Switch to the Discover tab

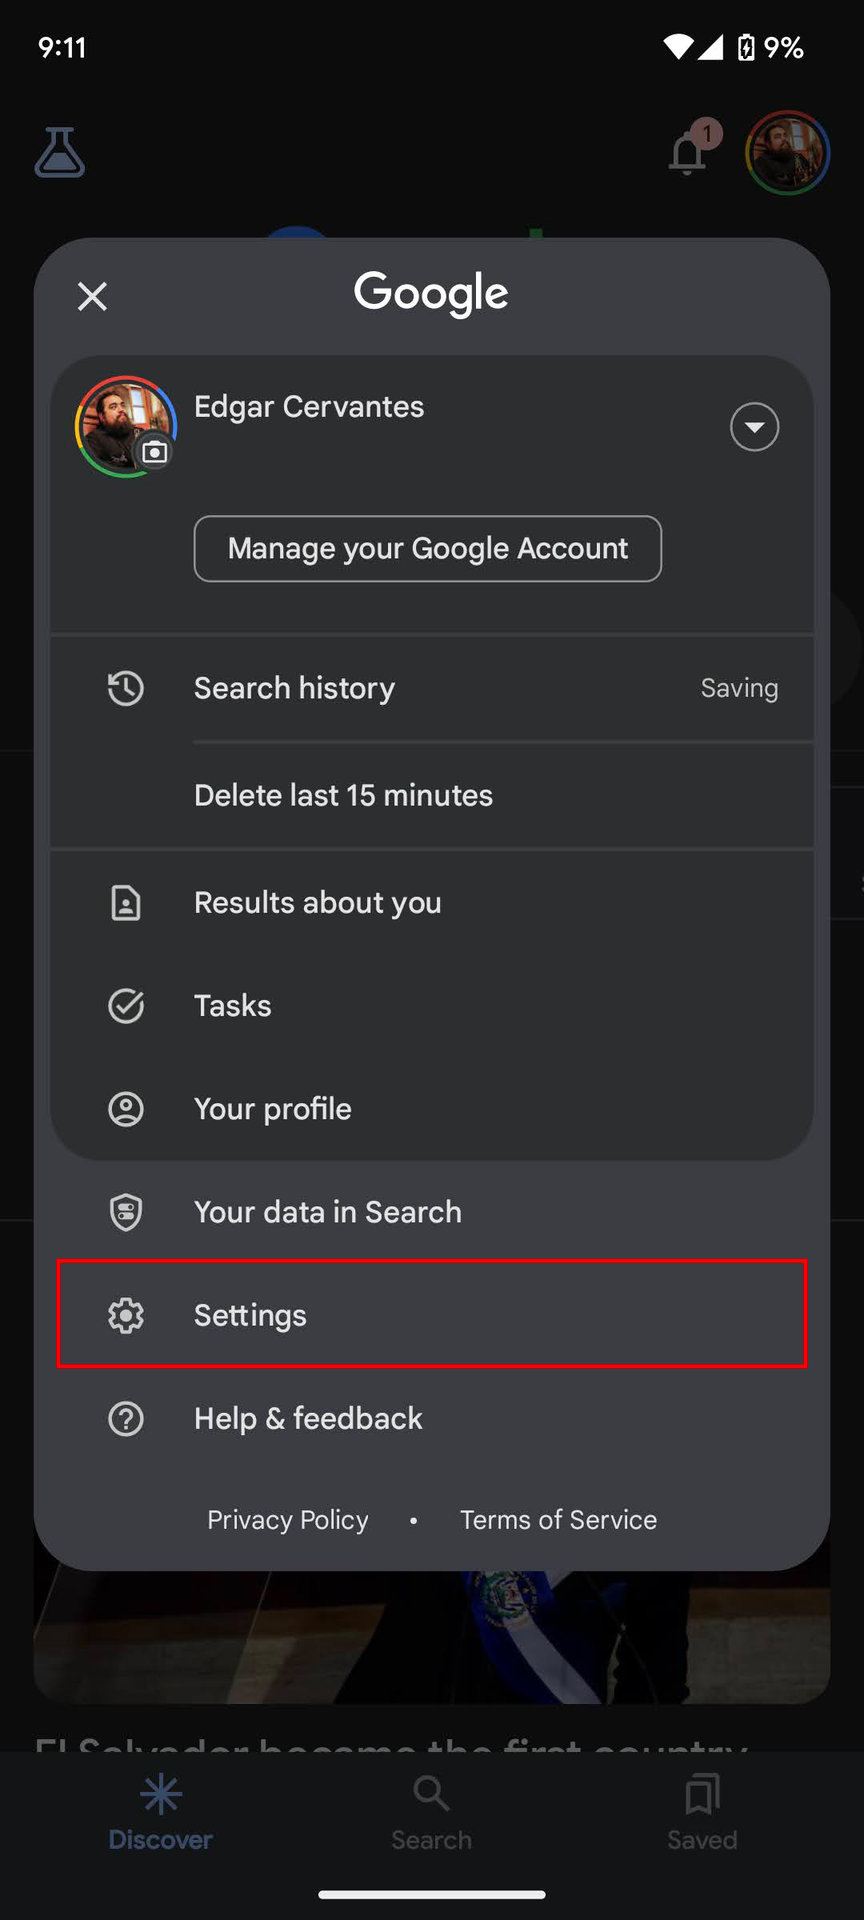tap(161, 1812)
